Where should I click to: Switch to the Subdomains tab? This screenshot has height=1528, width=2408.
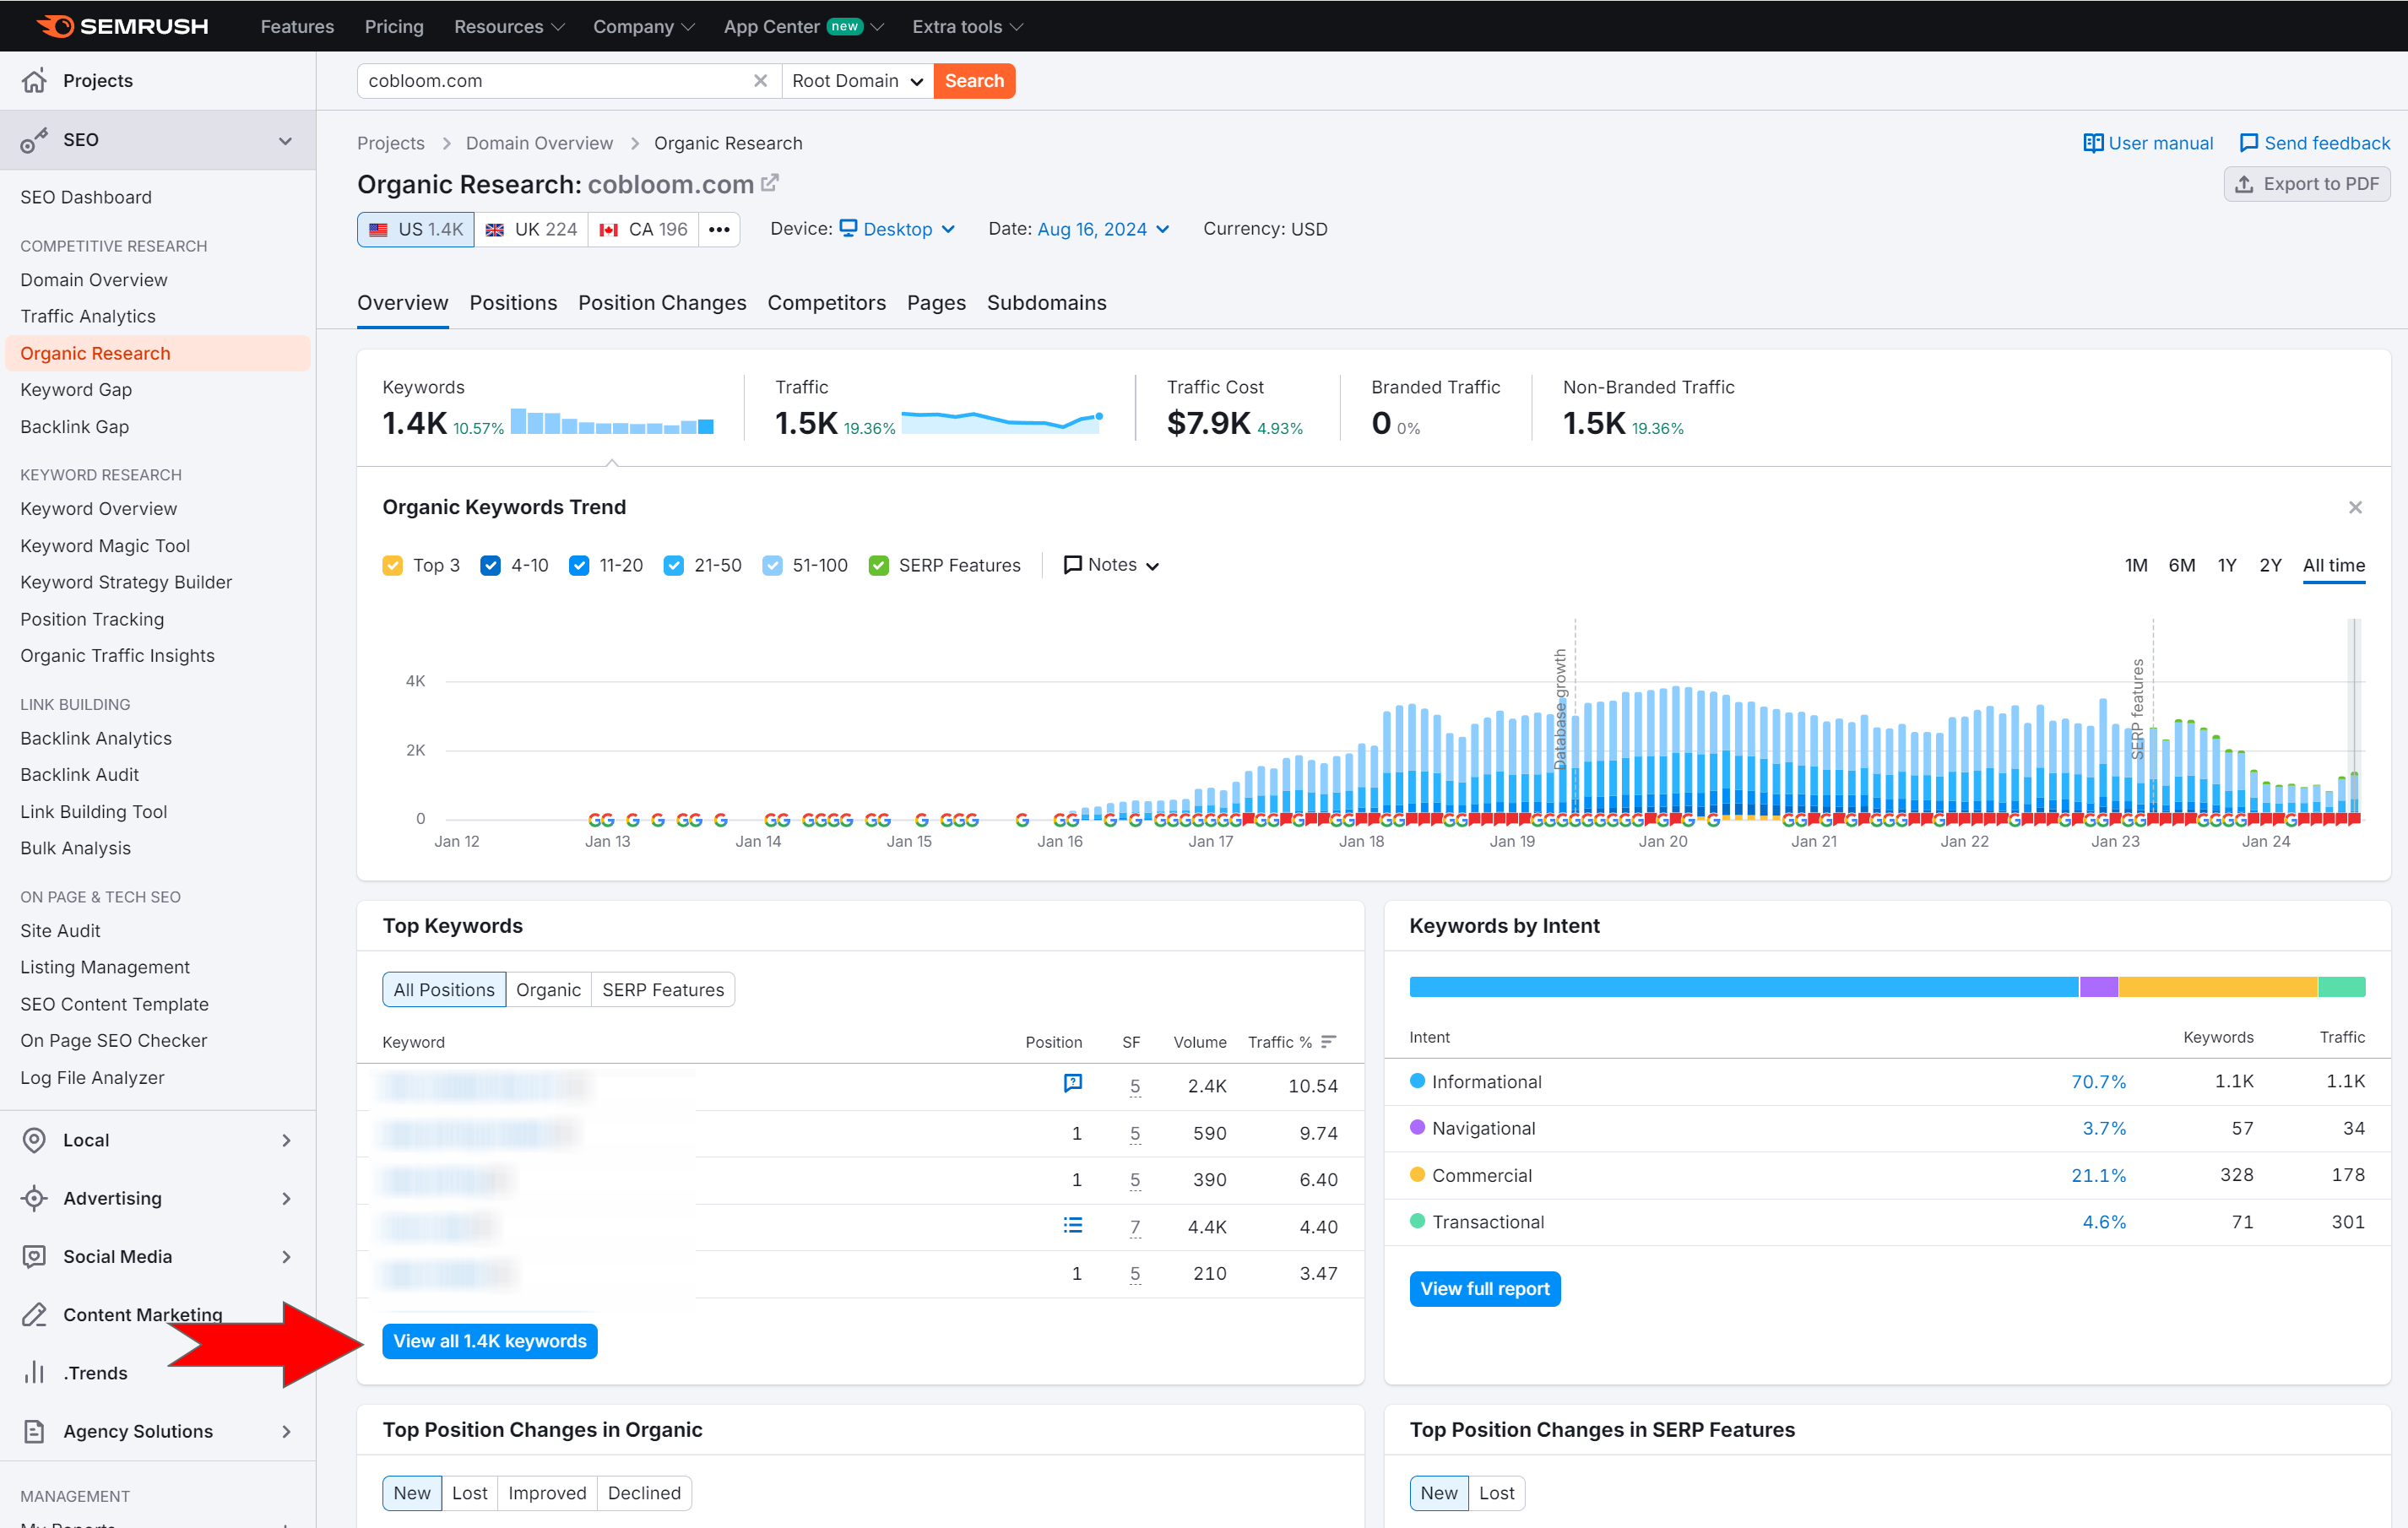1046,303
